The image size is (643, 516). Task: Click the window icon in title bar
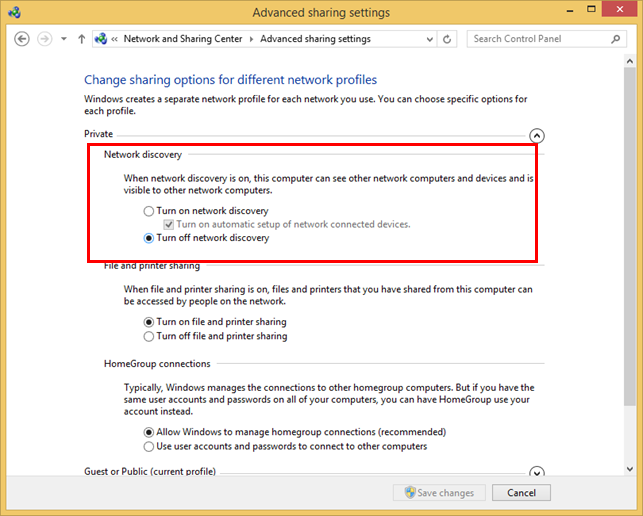coord(14,12)
